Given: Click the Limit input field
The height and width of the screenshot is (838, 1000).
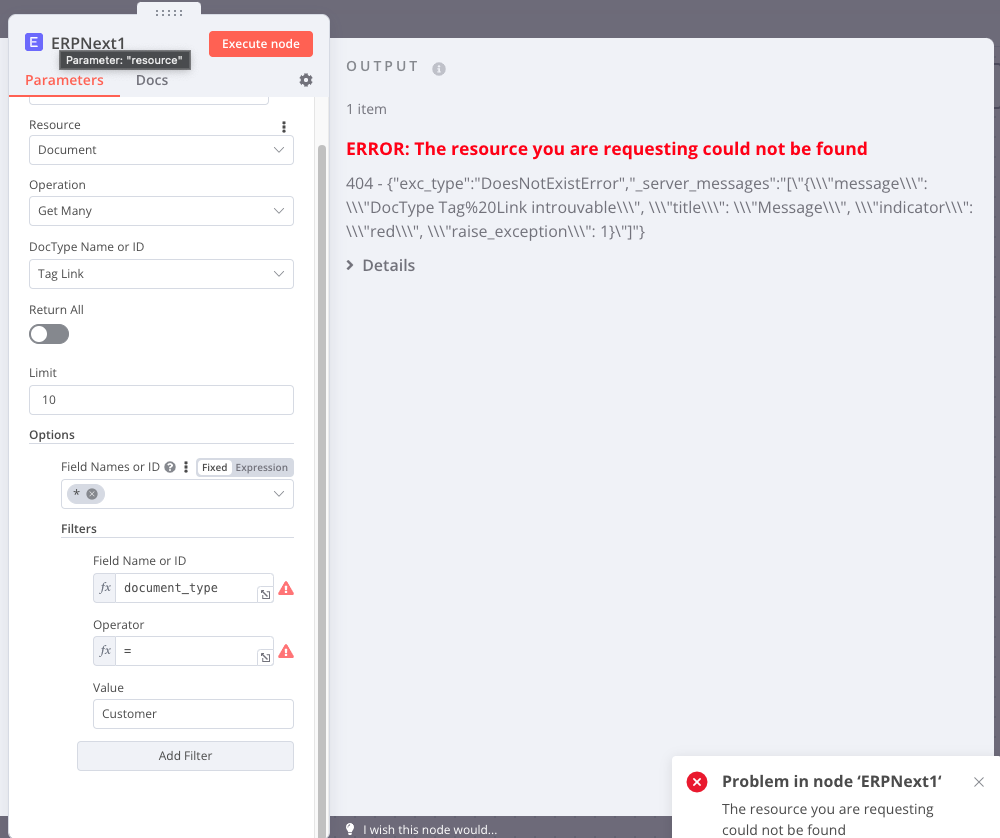Looking at the screenshot, I should 161,400.
